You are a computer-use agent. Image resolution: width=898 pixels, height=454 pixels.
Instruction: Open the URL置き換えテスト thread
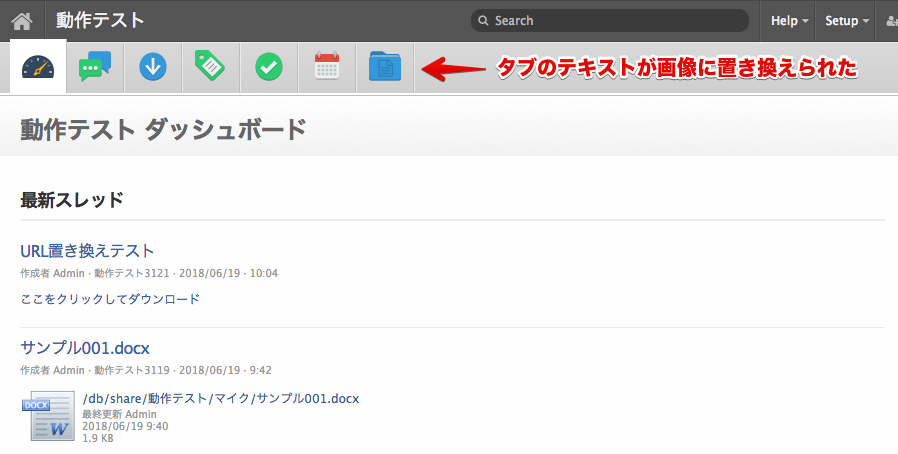pyautogui.click(x=87, y=251)
